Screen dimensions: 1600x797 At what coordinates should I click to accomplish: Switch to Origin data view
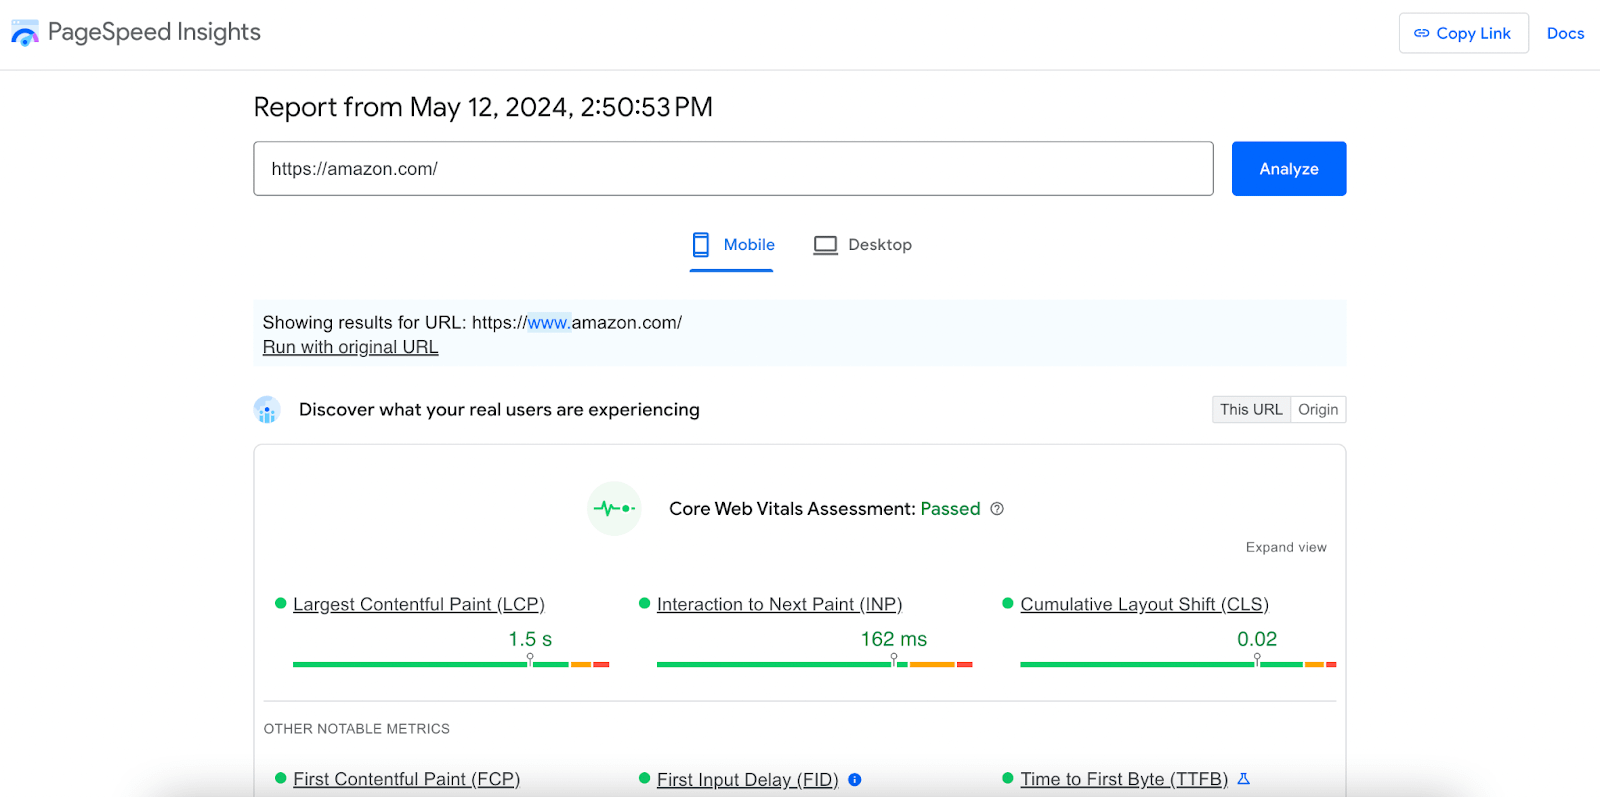click(x=1317, y=410)
